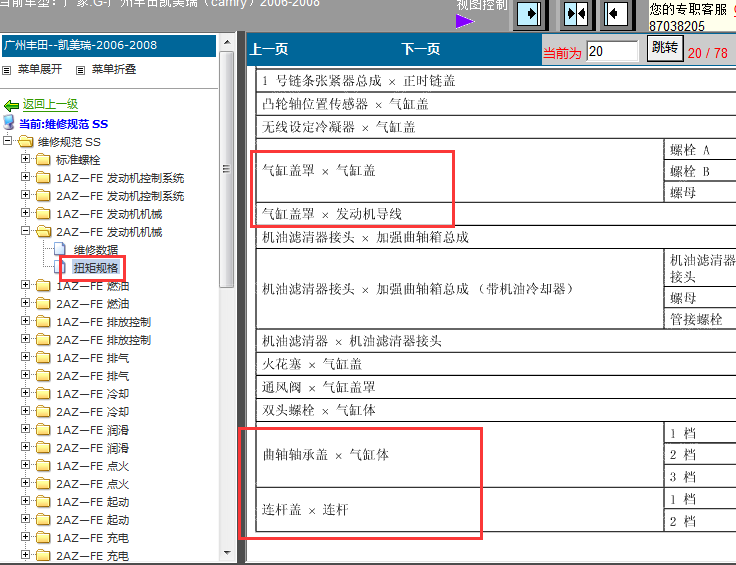Open the 2AZ-FE 排放控制 folder

click(x=103, y=340)
